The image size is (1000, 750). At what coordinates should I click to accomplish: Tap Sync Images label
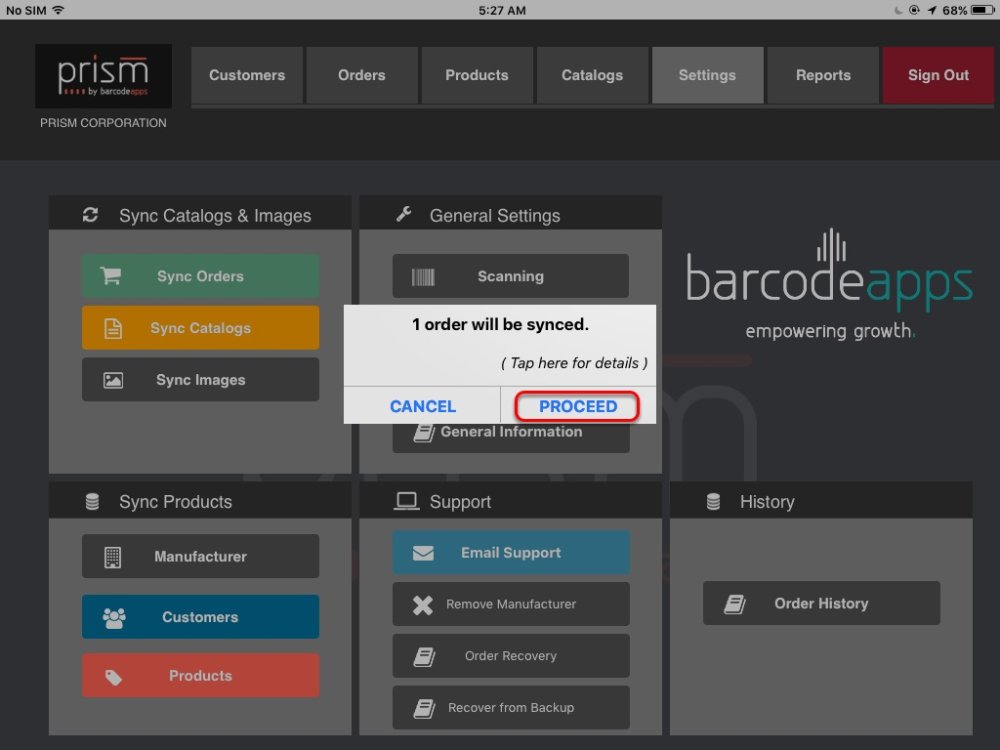200,380
